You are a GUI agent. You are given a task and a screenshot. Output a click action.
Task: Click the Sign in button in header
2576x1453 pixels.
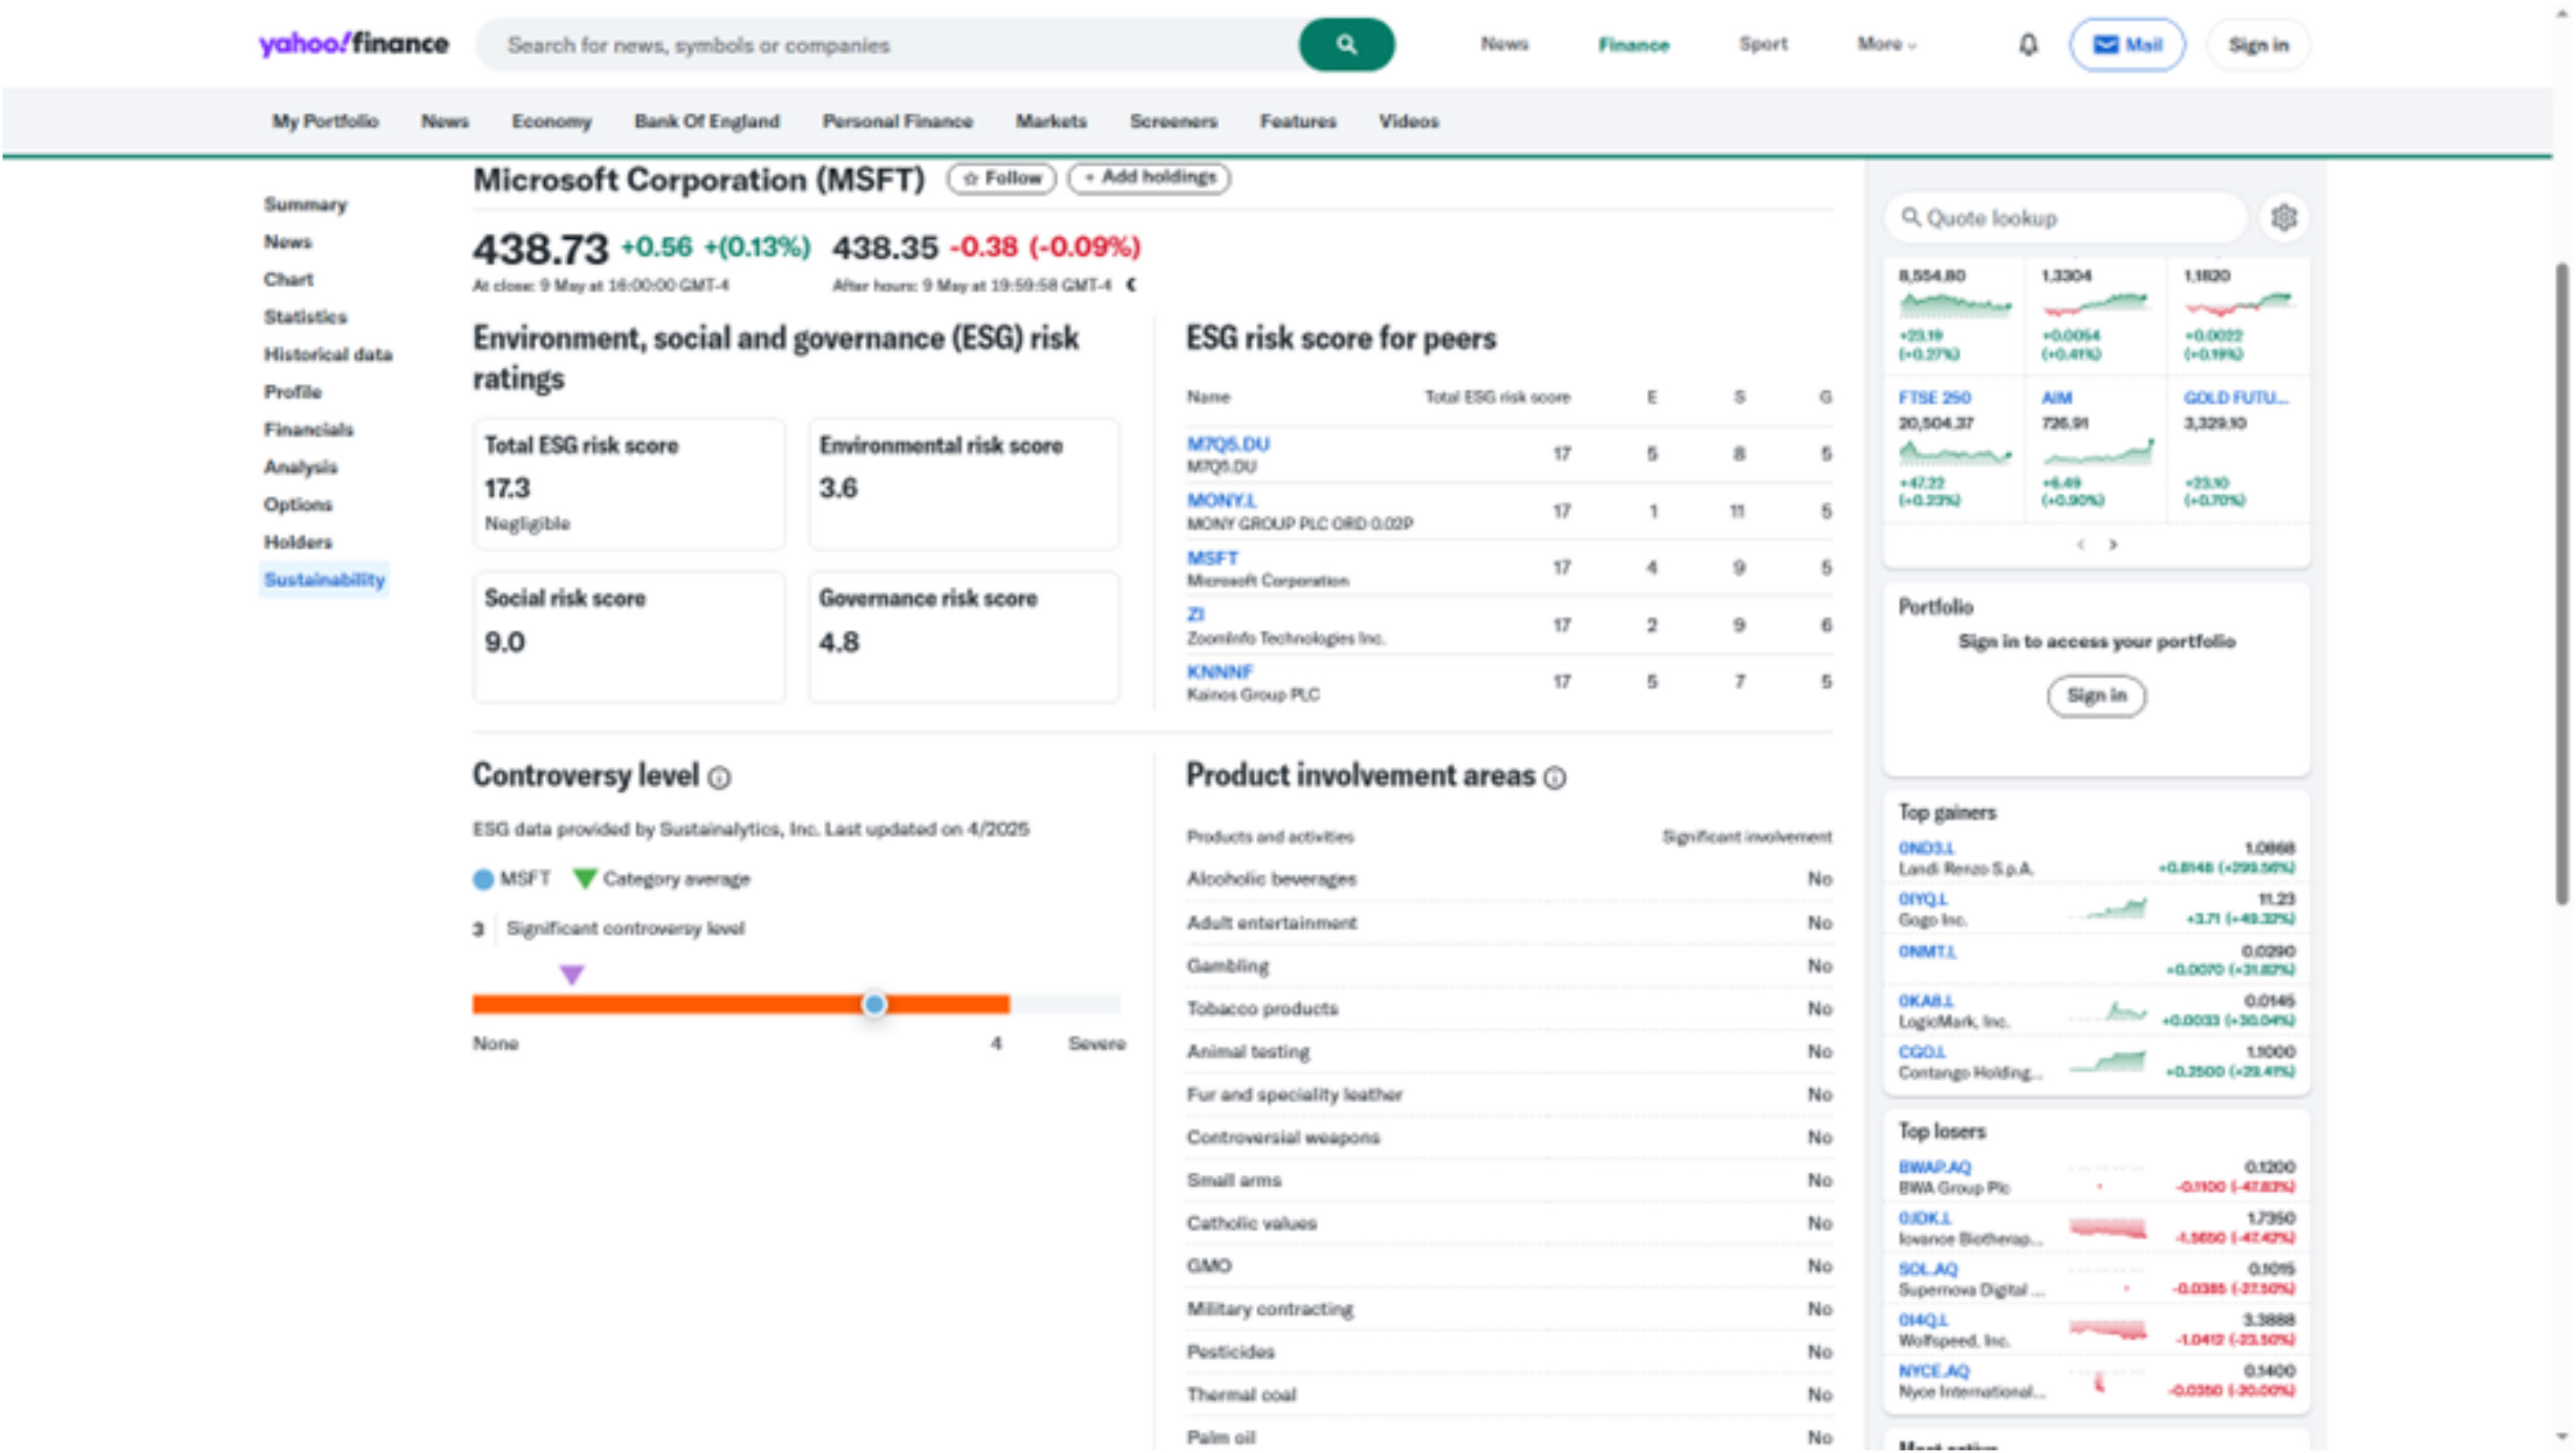[2258, 45]
